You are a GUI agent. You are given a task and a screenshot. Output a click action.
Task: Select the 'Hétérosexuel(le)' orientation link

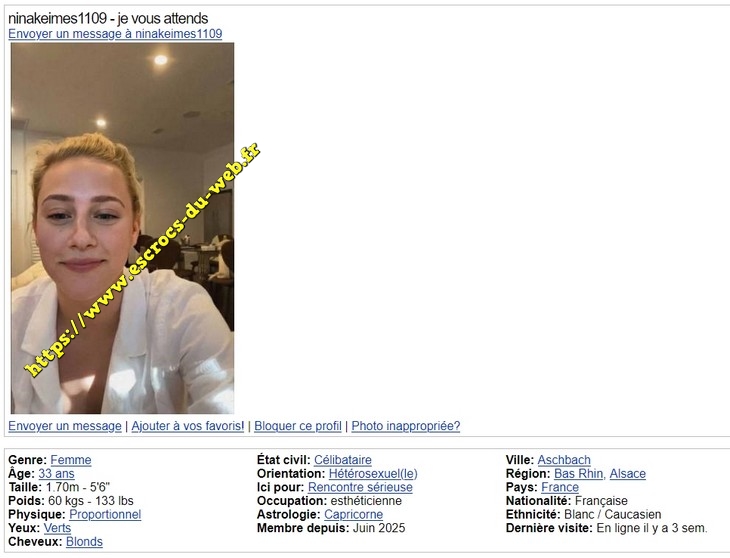click(x=373, y=474)
